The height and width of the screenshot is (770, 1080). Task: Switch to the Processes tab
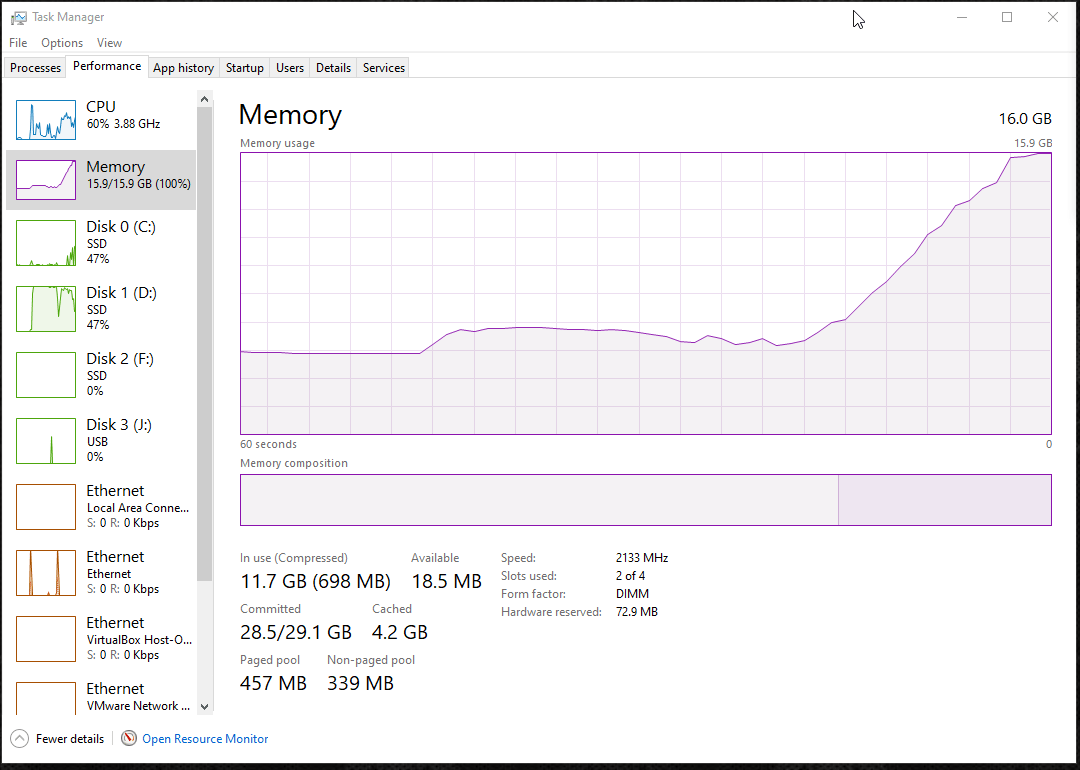36,68
